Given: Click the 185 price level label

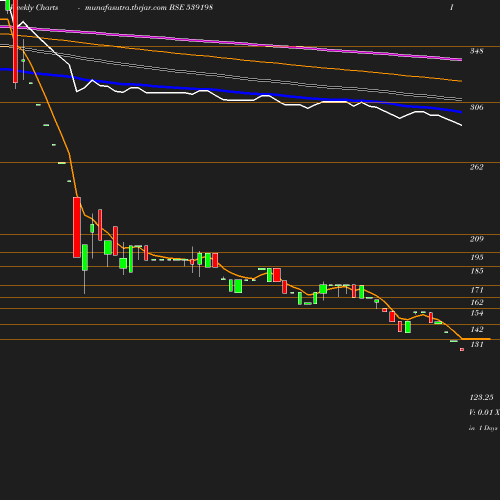Looking at the screenshot, I should (x=476, y=271).
